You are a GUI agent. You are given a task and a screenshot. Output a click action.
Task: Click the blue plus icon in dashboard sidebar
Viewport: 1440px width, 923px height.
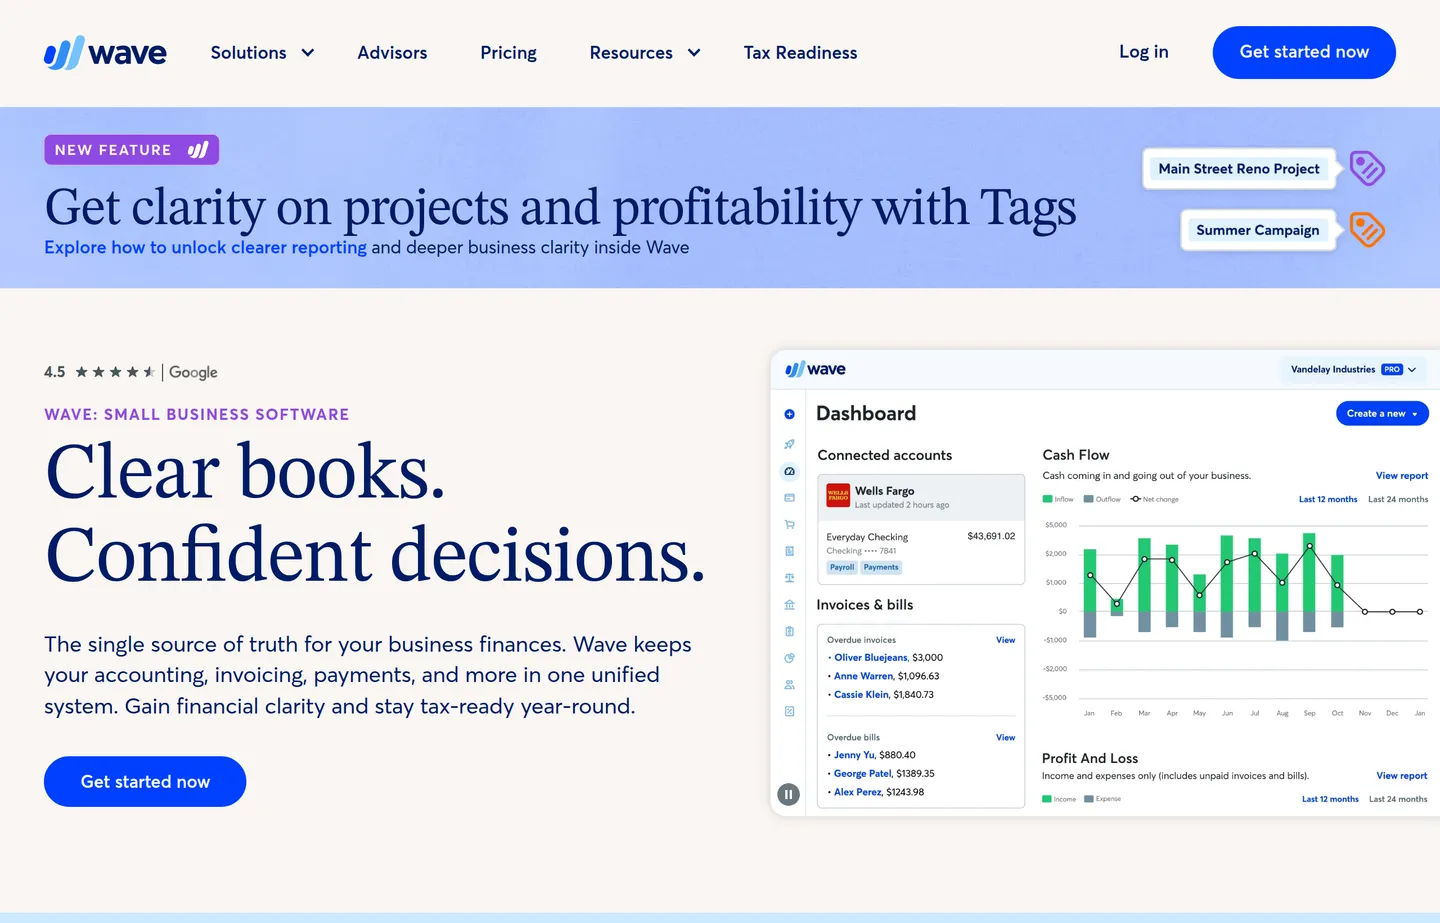(x=789, y=414)
